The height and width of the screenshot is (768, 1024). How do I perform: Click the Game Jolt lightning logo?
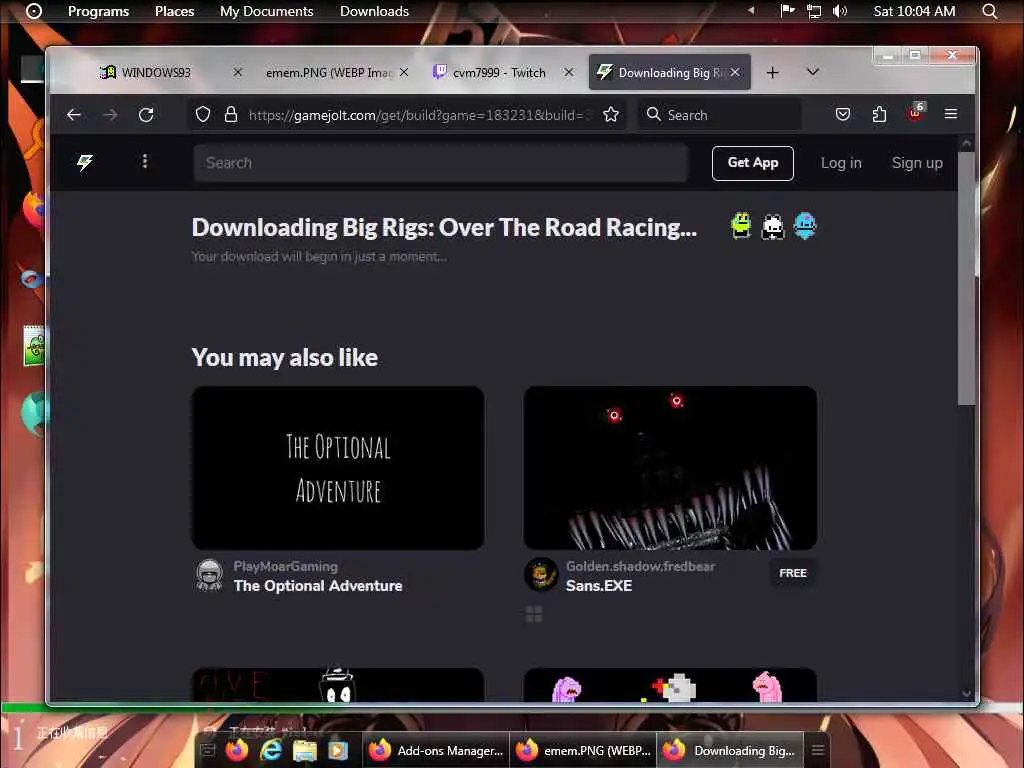pyautogui.click(x=85, y=162)
